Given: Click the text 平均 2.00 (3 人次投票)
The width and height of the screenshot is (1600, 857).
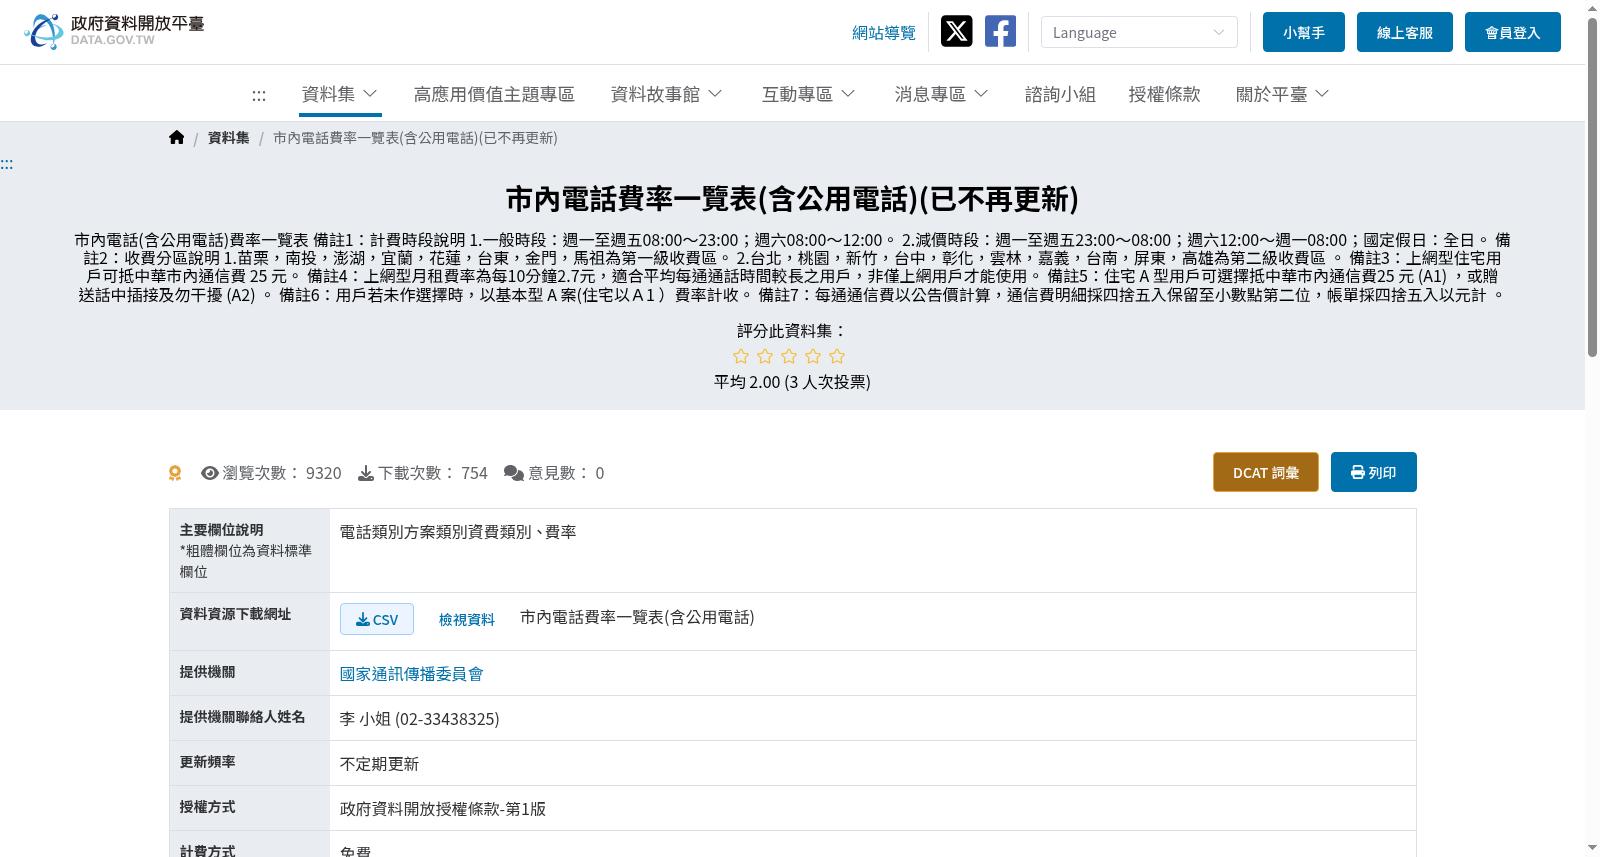Looking at the screenshot, I should 792,382.
